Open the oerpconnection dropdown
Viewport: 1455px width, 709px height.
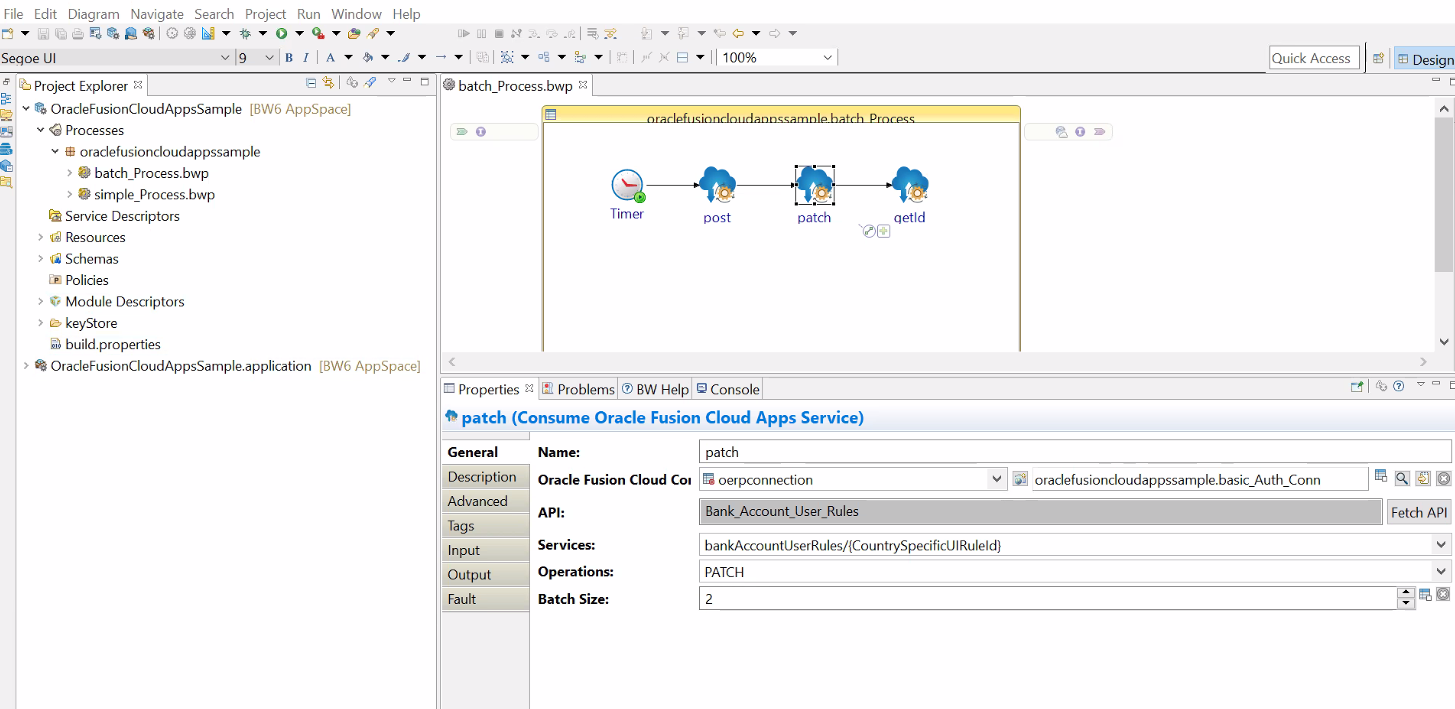[995, 478]
